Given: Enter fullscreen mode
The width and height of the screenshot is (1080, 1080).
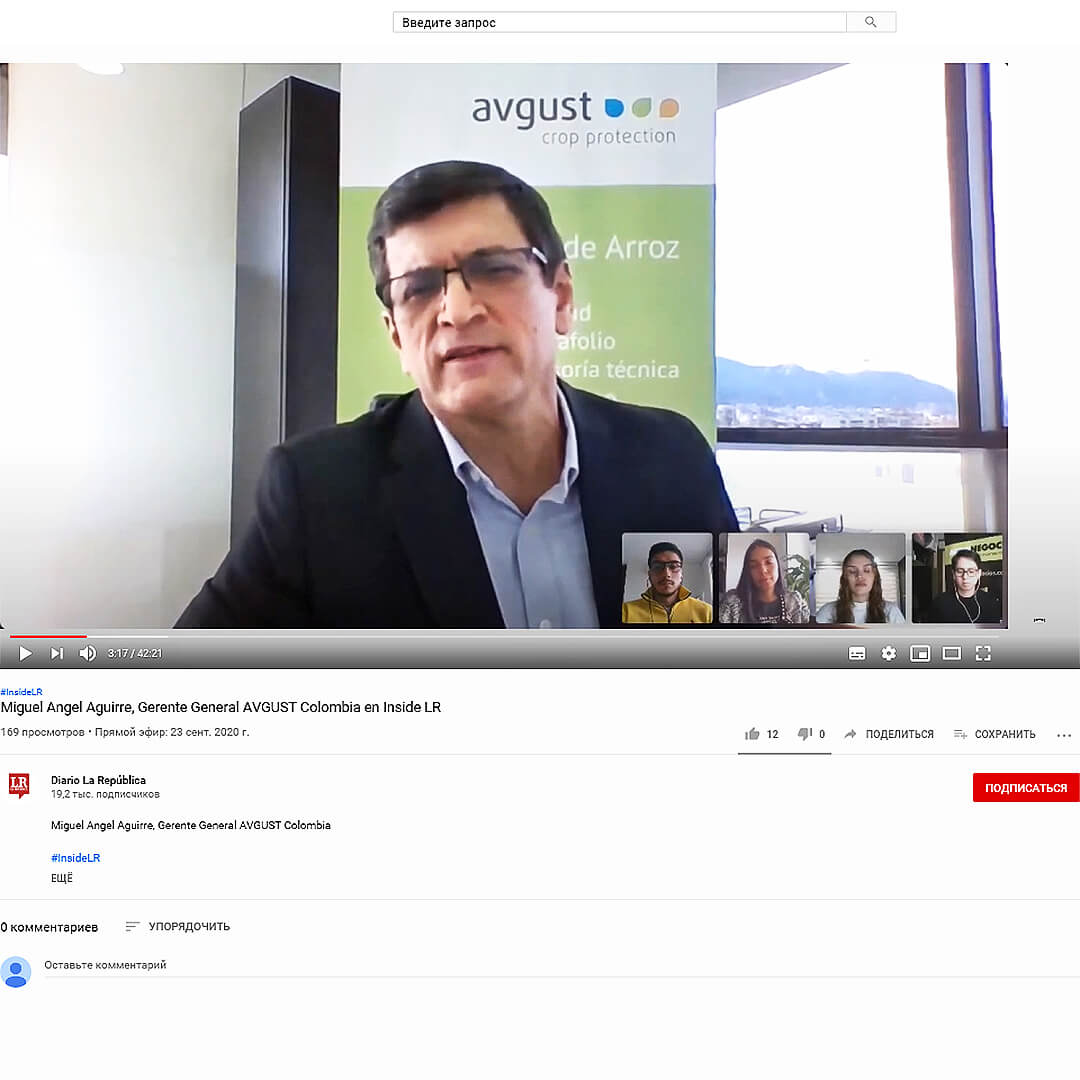Looking at the screenshot, I should pyautogui.click(x=983, y=653).
